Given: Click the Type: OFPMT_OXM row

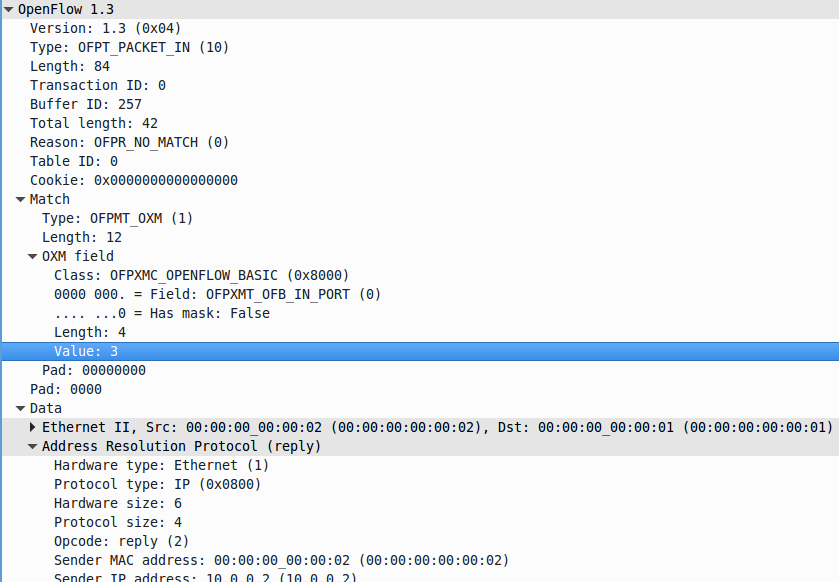Looking at the screenshot, I should 117,218.
